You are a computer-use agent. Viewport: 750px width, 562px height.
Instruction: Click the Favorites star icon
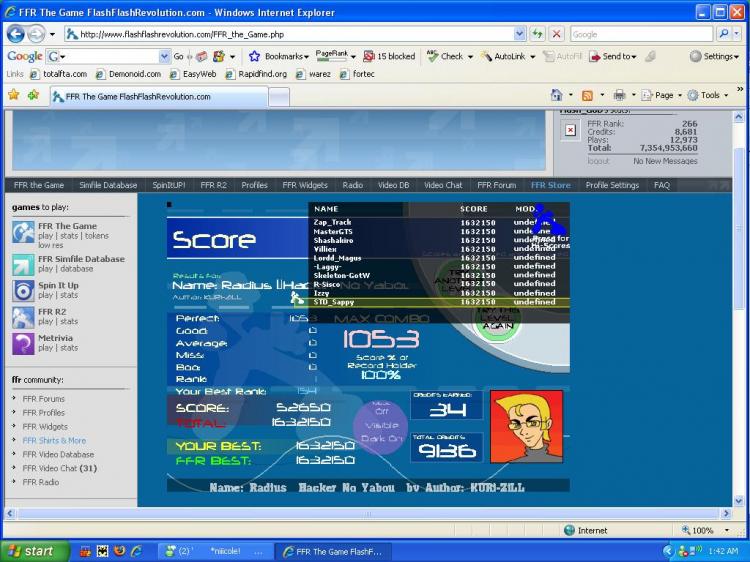coord(14,95)
